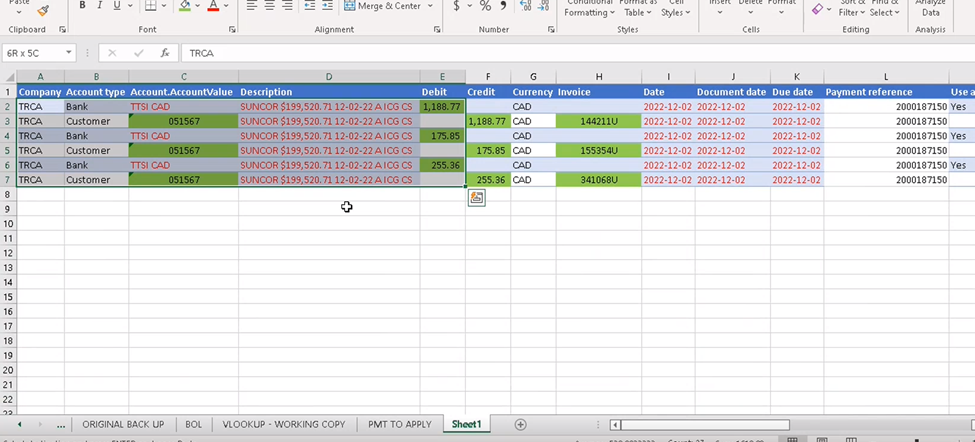
Task: Open Underline style dropdown arrow
Action: (x=130, y=6)
